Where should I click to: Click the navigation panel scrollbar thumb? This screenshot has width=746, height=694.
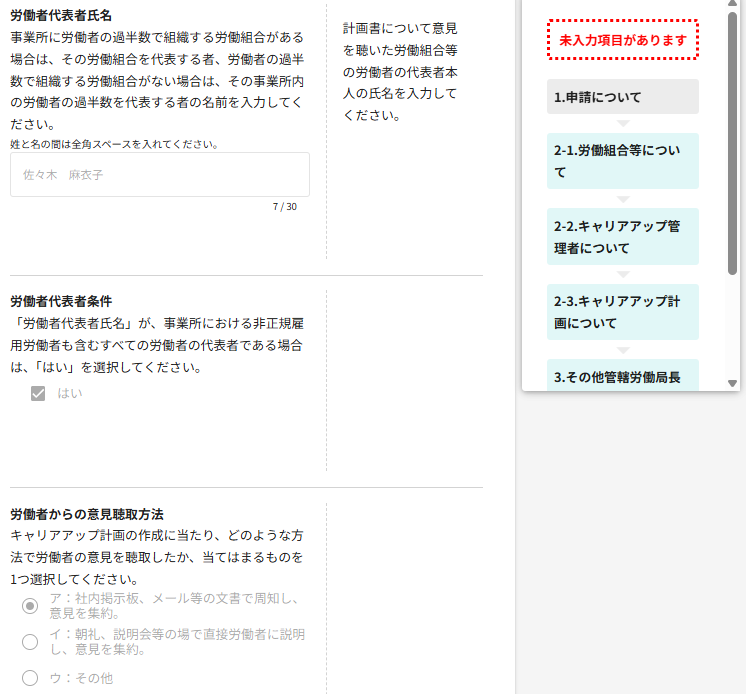[x=732, y=140]
